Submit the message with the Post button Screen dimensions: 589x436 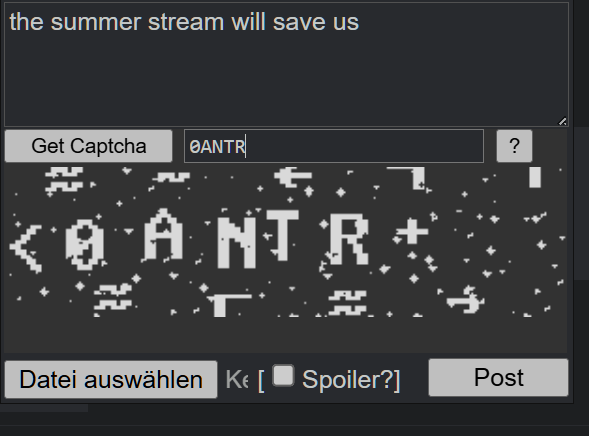coord(498,377)
